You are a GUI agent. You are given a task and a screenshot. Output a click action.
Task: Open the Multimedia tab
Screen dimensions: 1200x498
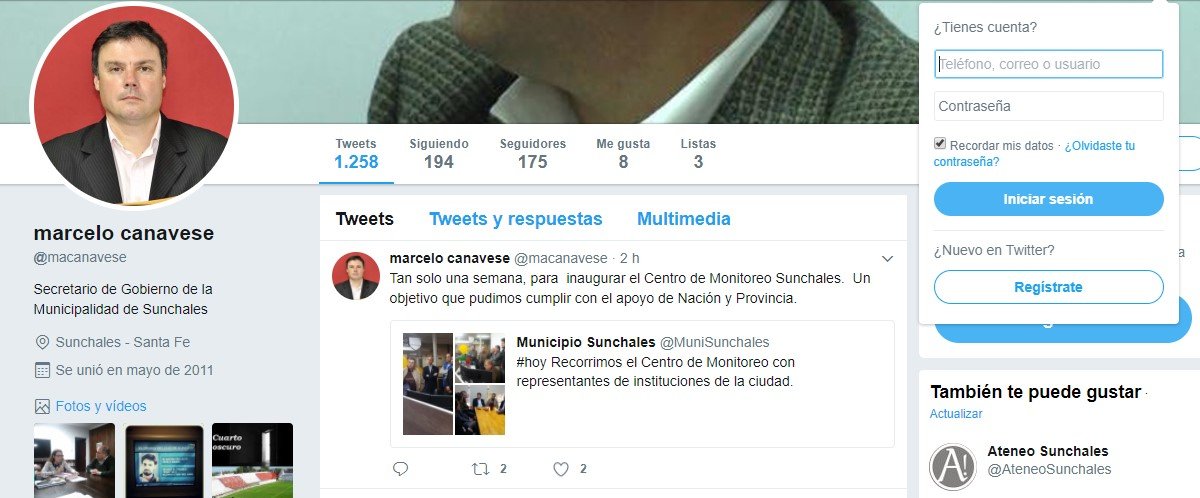click(684, 219)
